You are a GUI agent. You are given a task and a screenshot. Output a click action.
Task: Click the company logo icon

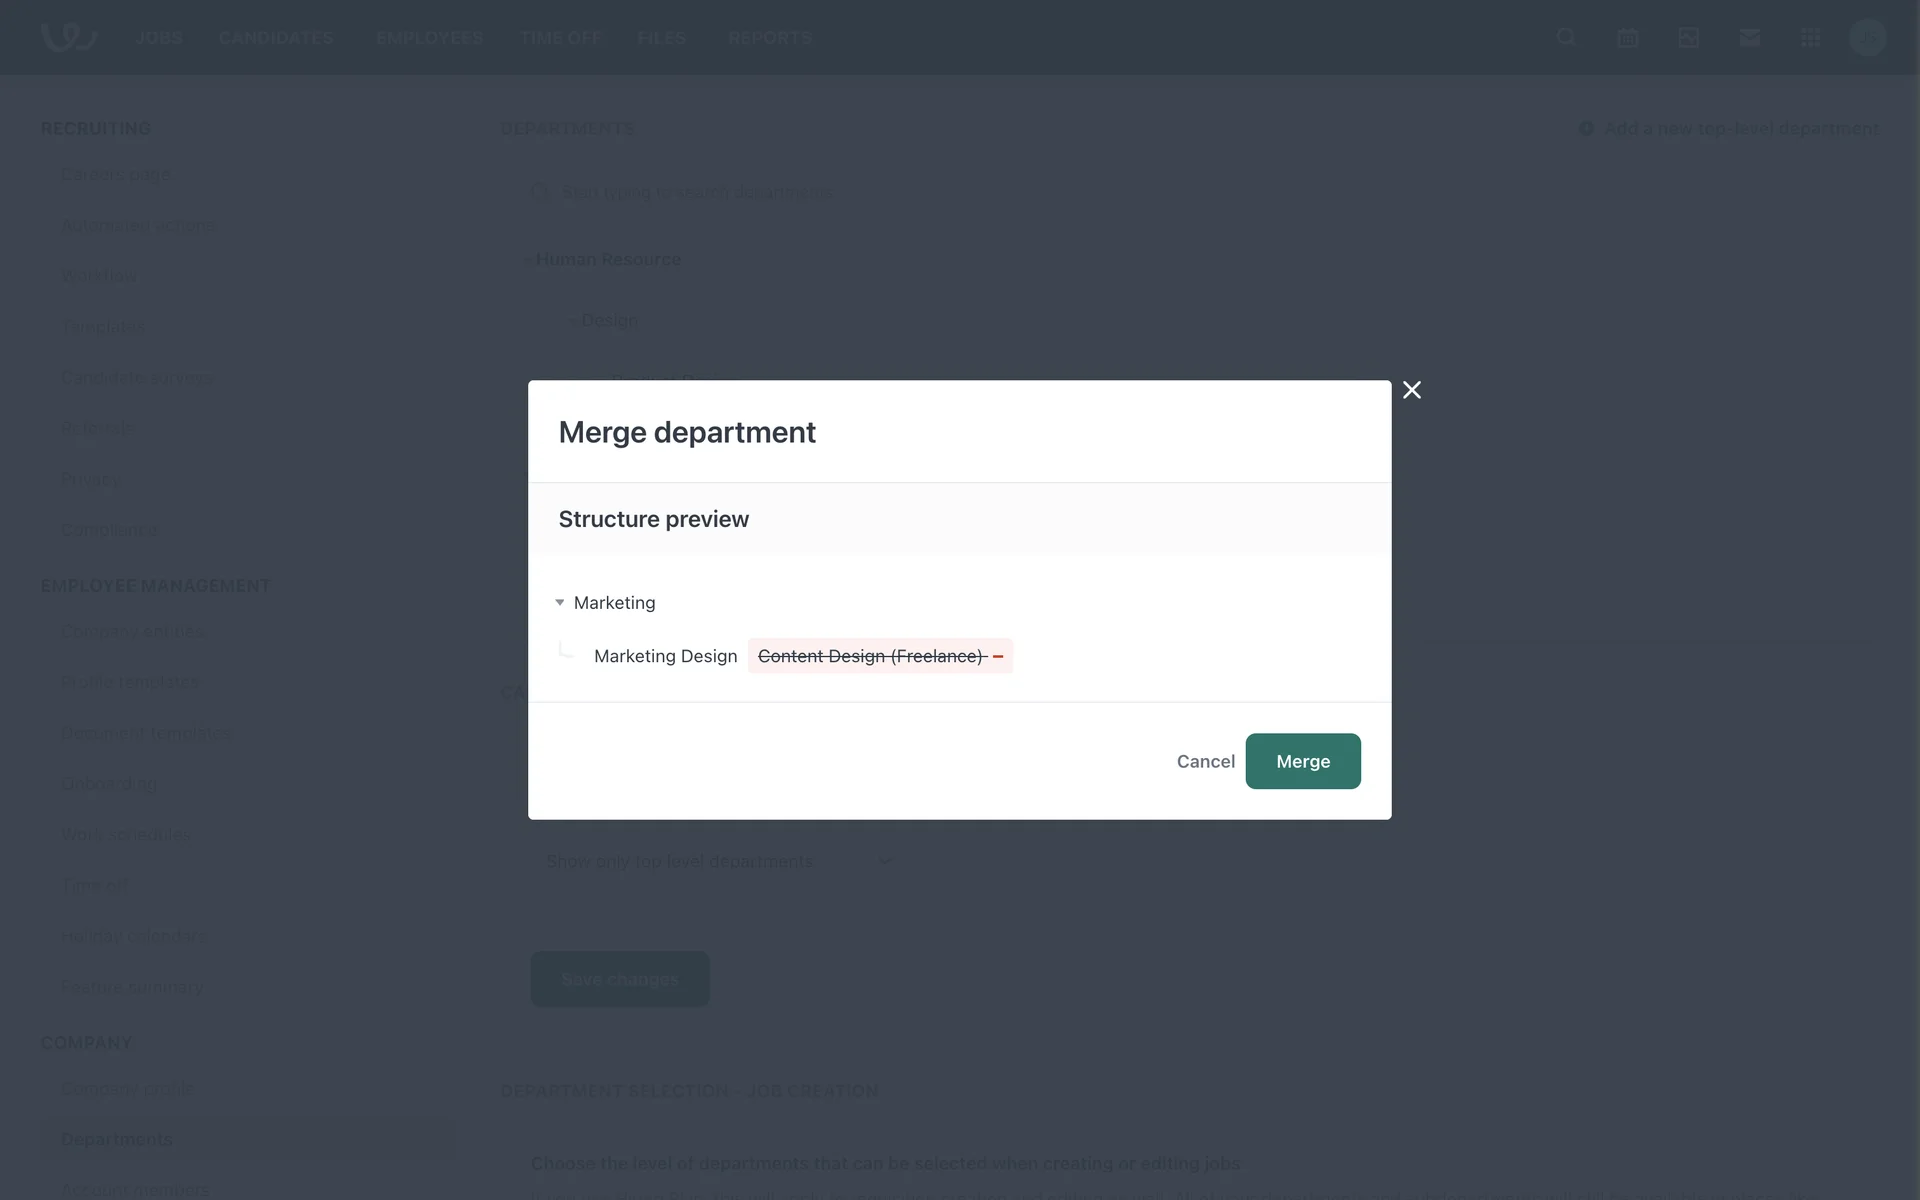[x=68, y=37]
